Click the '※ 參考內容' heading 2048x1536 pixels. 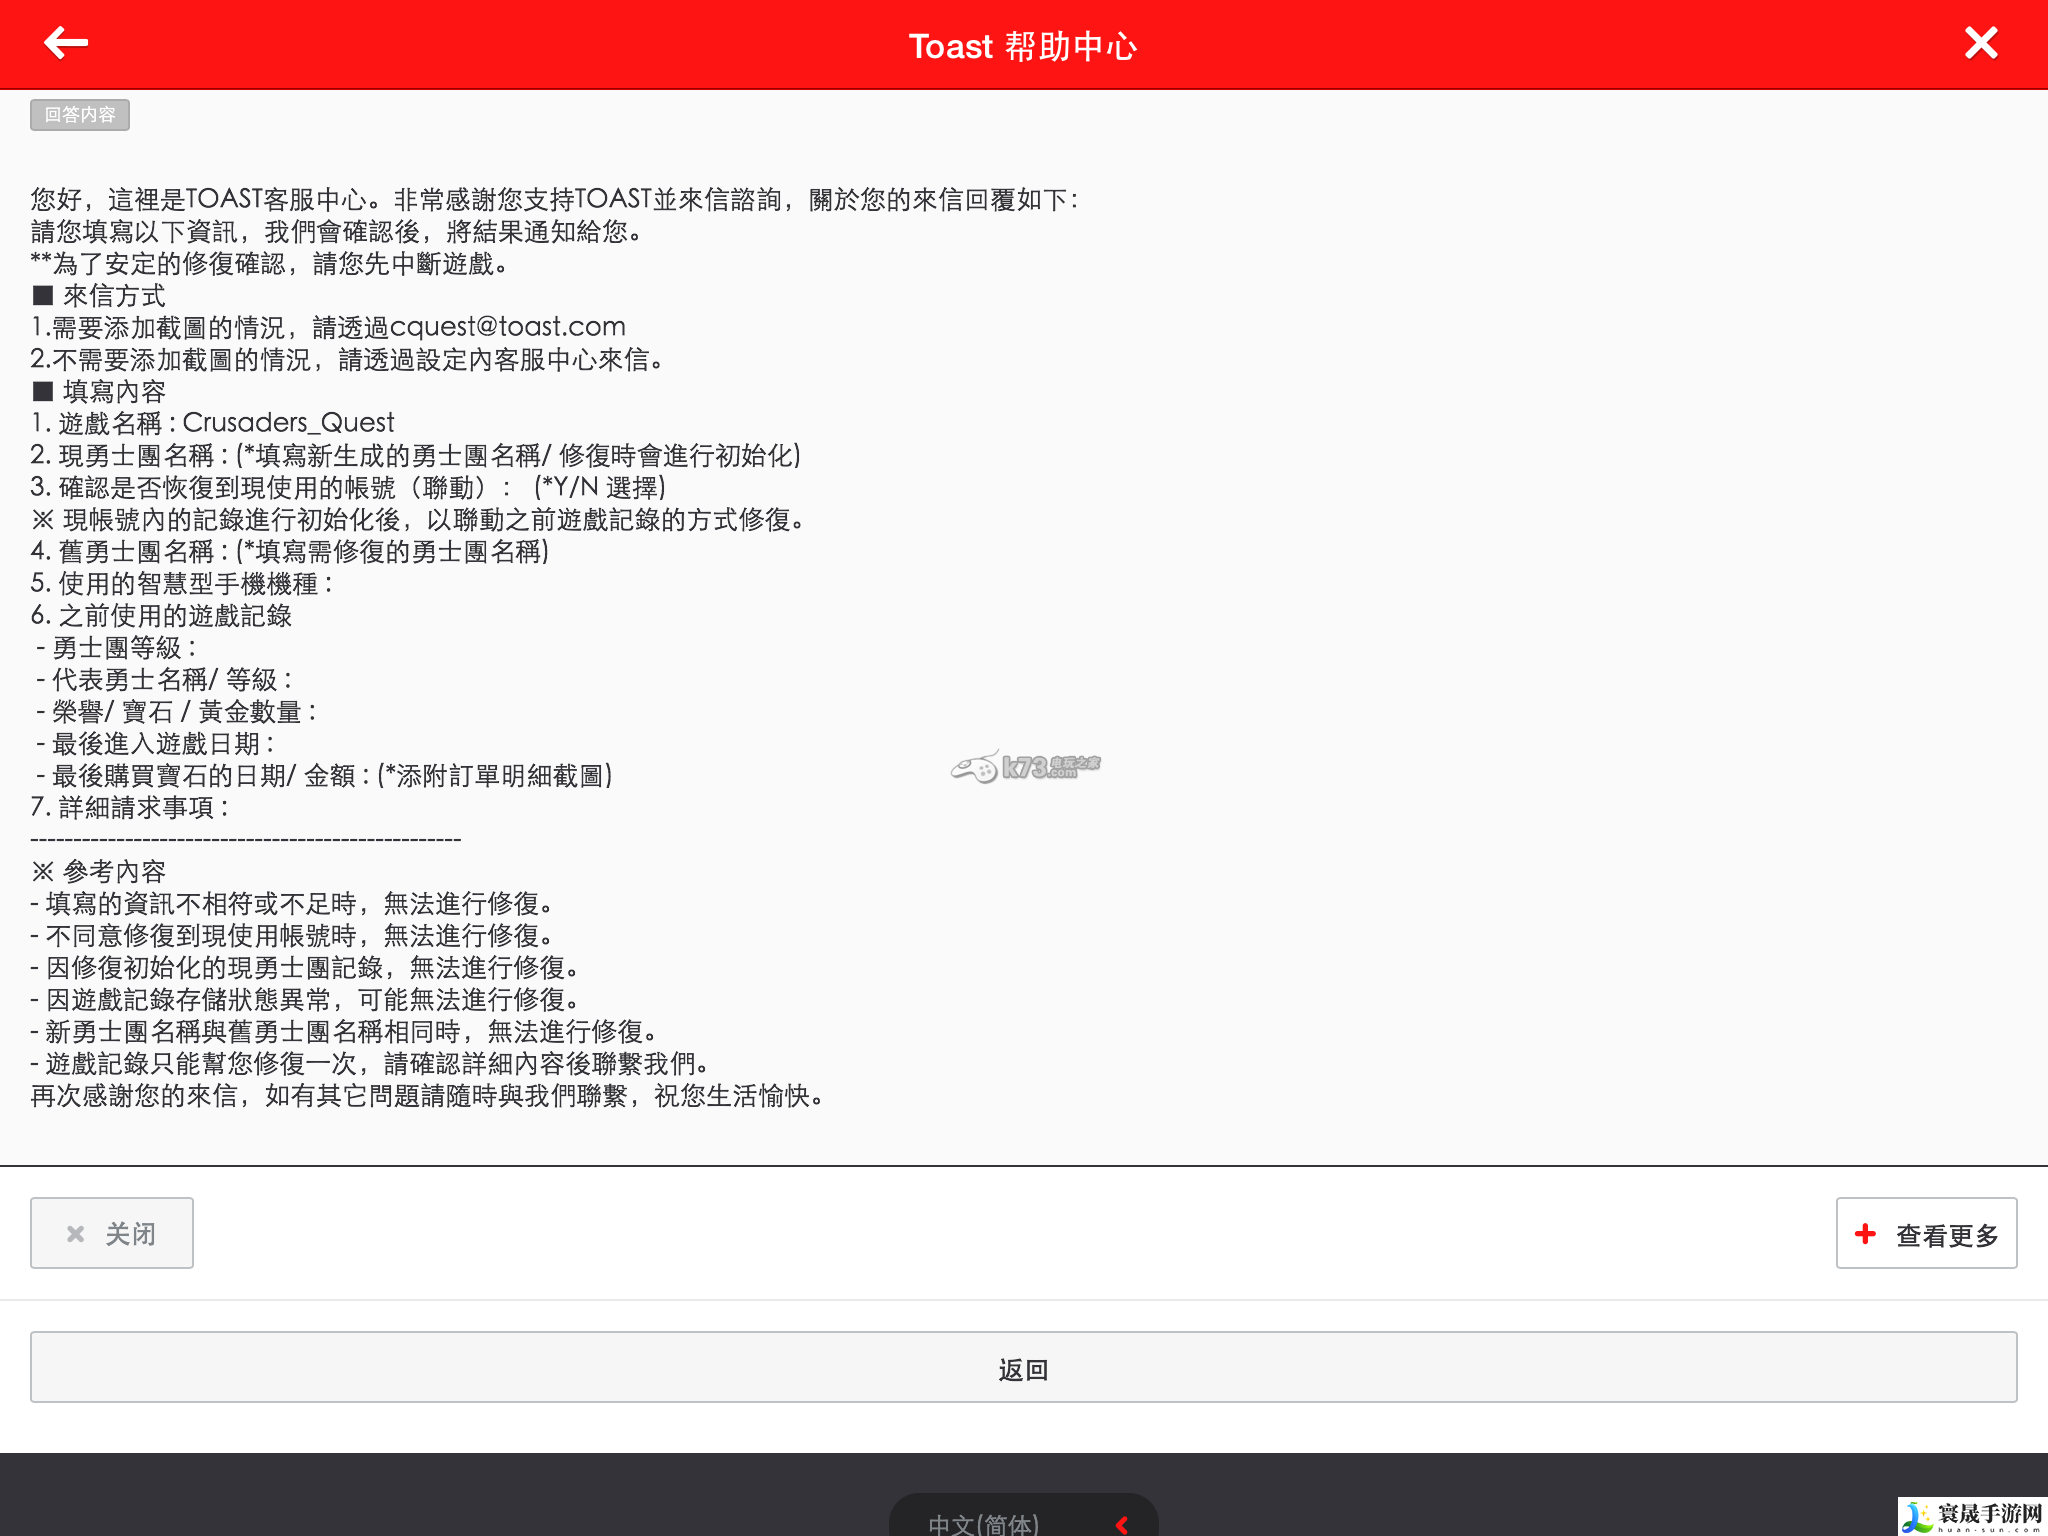pyautogui.click(x=98, y=872)
